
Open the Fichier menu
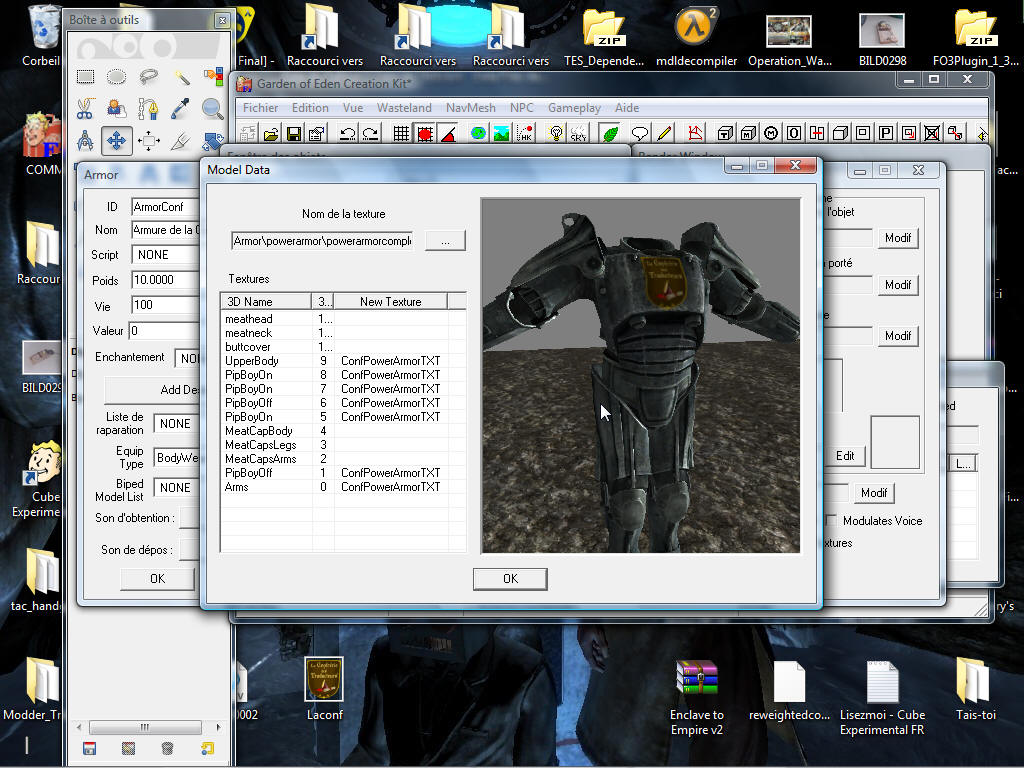tap(260, 108)
